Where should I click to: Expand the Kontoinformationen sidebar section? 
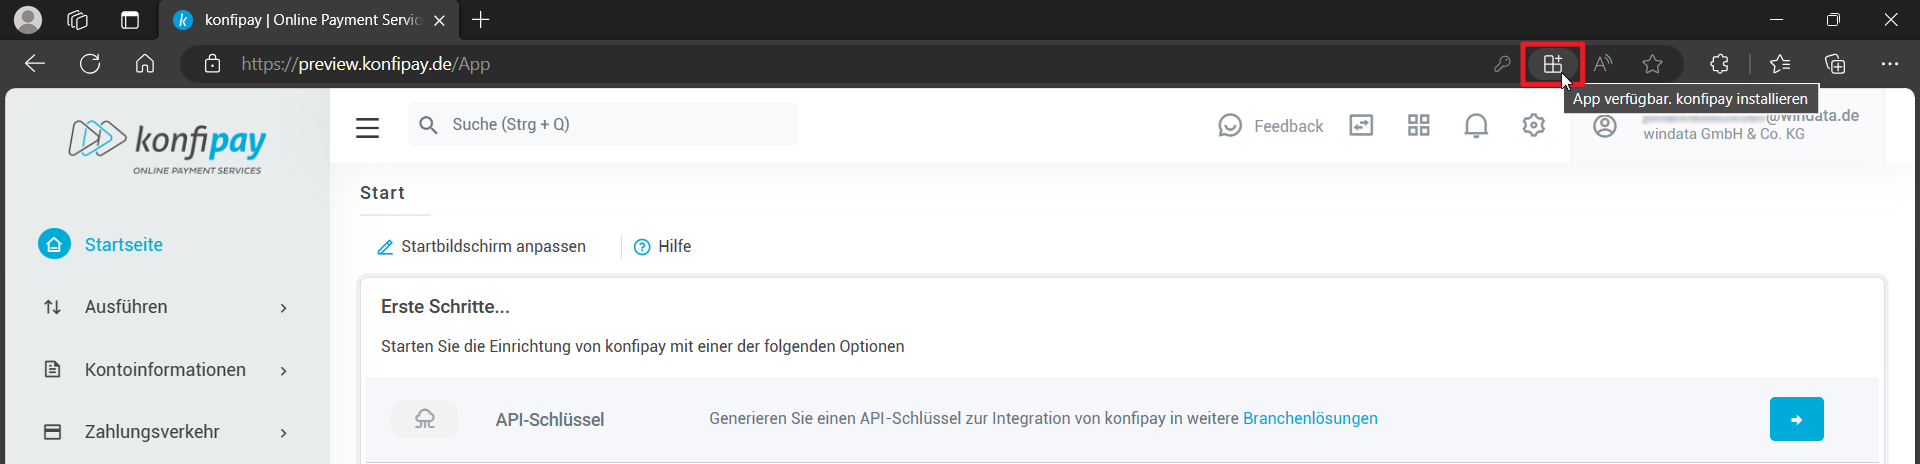tap(165, 370)
